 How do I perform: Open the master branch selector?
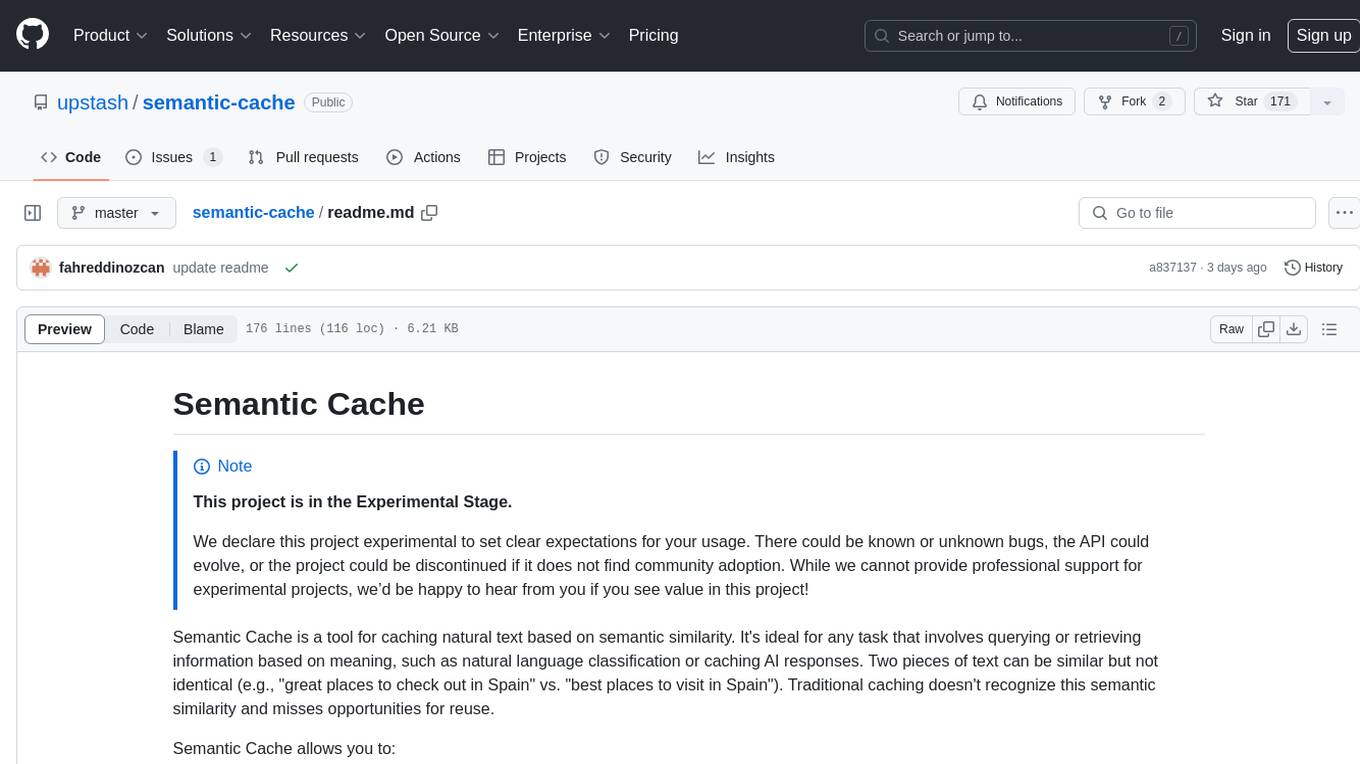[x=116, y=213]
